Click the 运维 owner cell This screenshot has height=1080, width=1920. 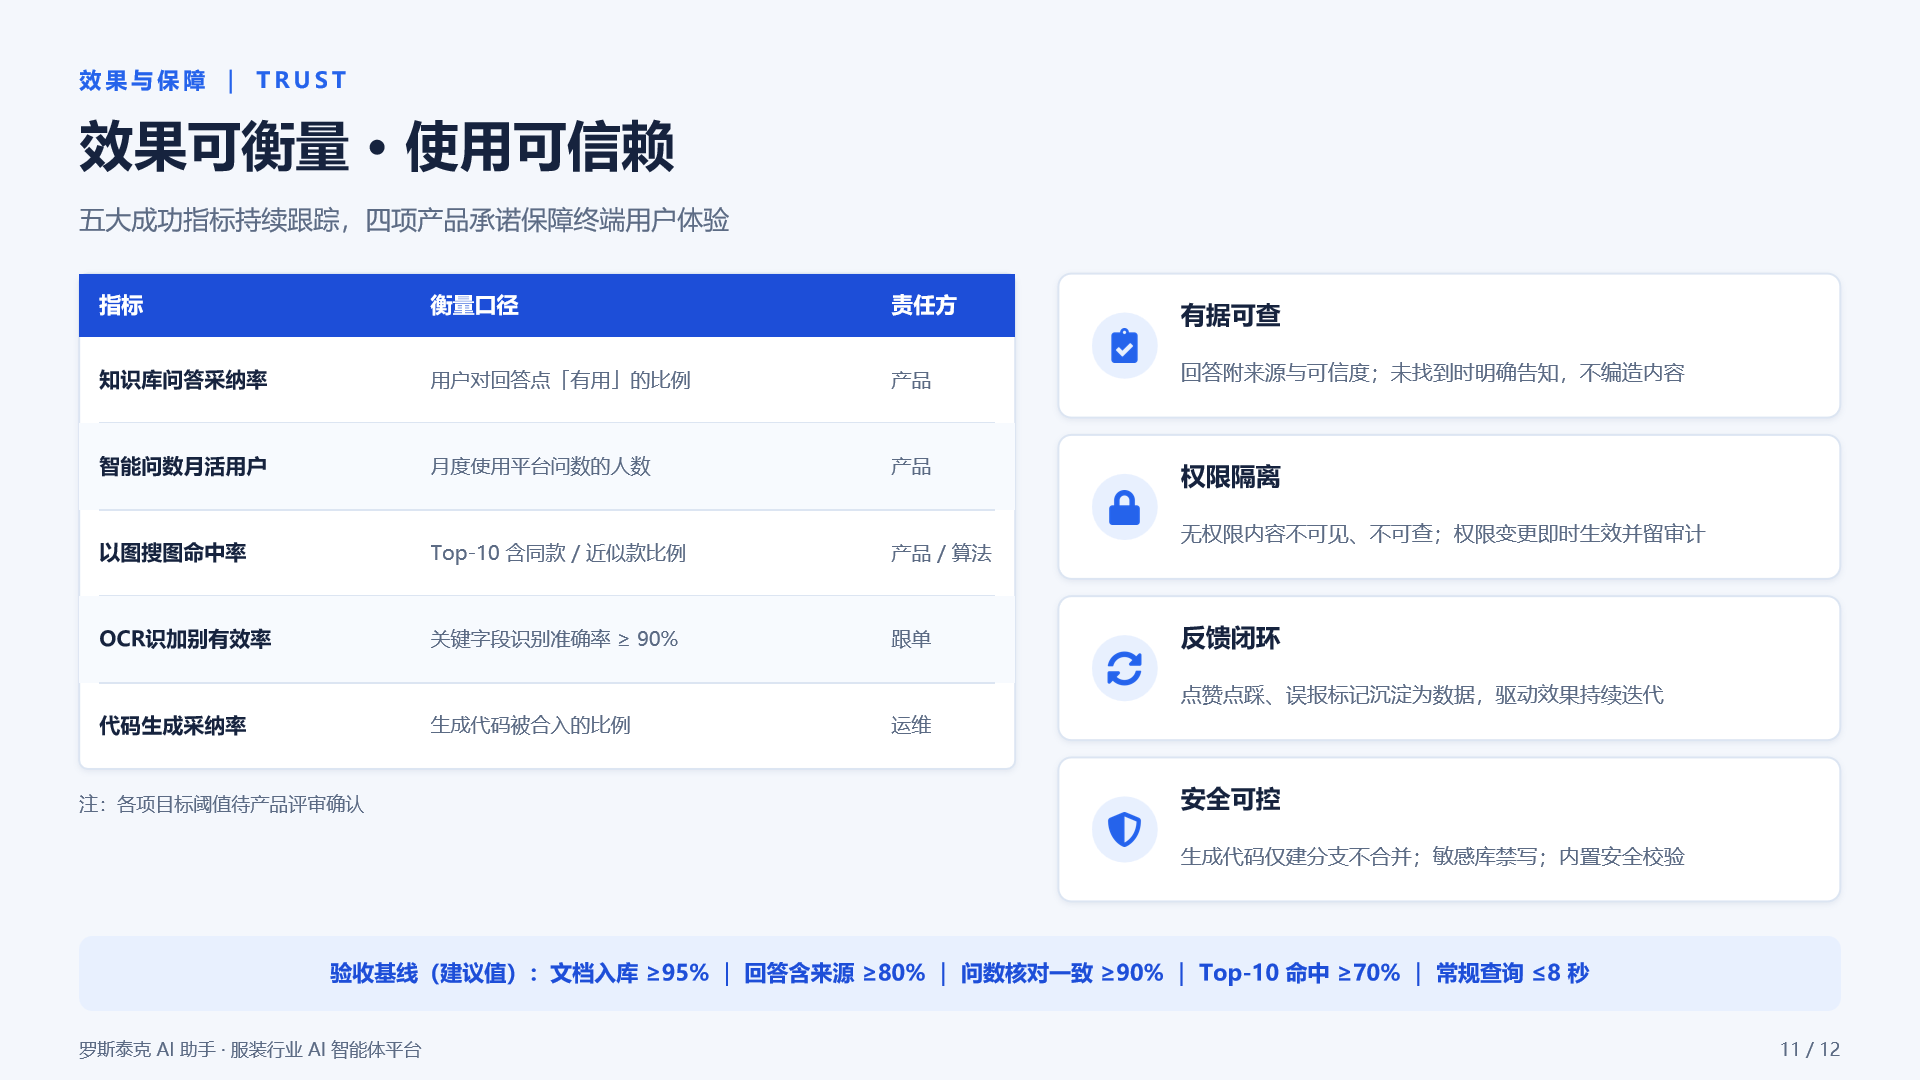(x=911, y=725)
